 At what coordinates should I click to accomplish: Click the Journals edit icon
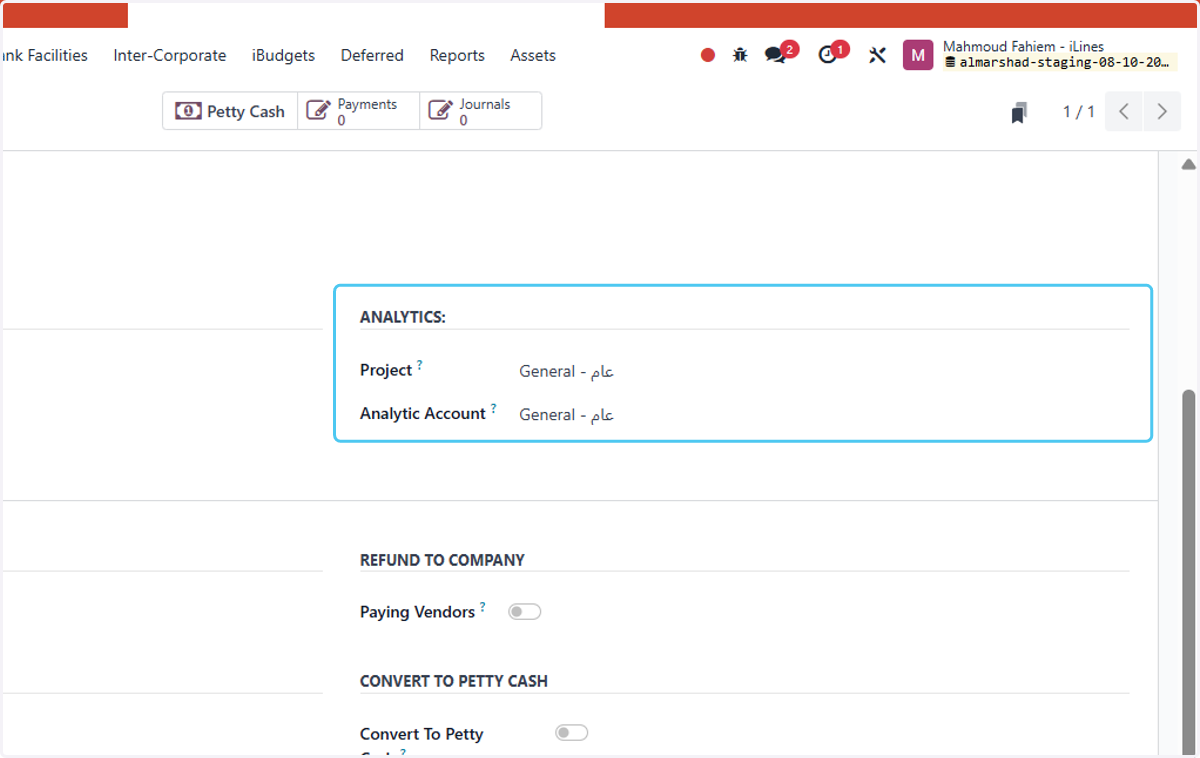click(x=440, y=111)
